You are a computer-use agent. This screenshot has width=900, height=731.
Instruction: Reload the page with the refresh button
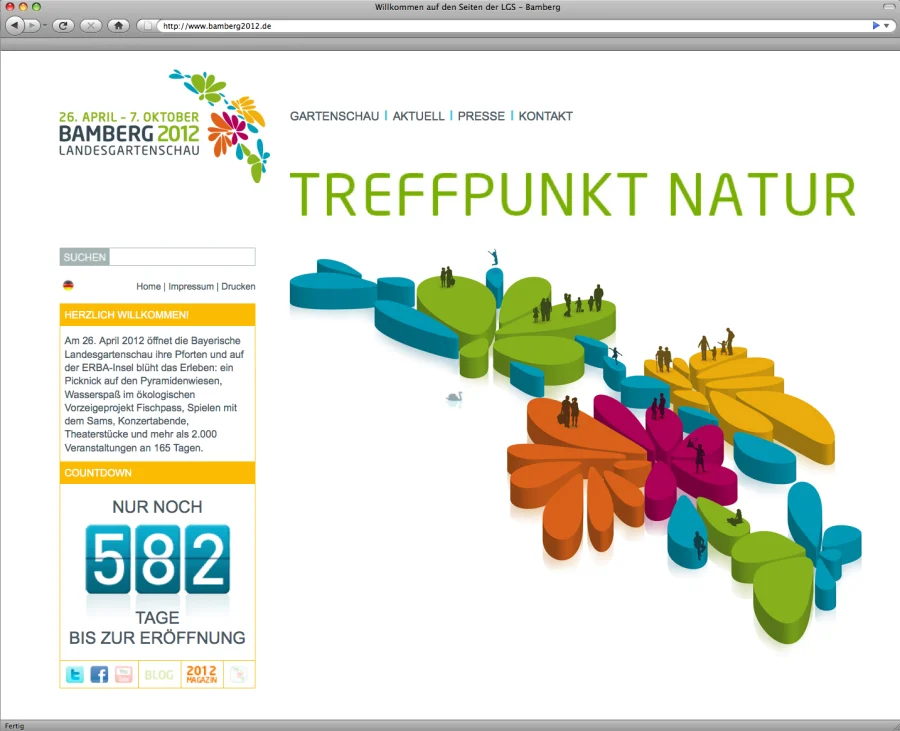[63, 25]
